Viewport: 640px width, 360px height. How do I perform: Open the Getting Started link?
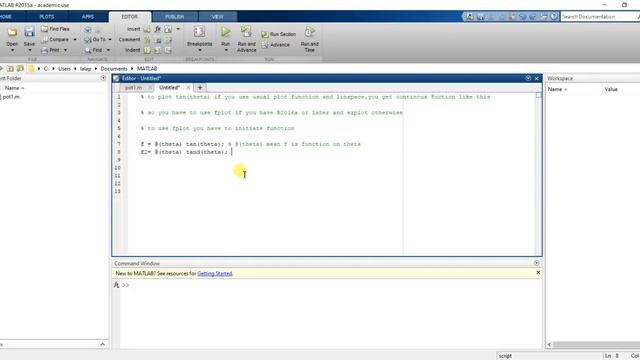(215, 273)
